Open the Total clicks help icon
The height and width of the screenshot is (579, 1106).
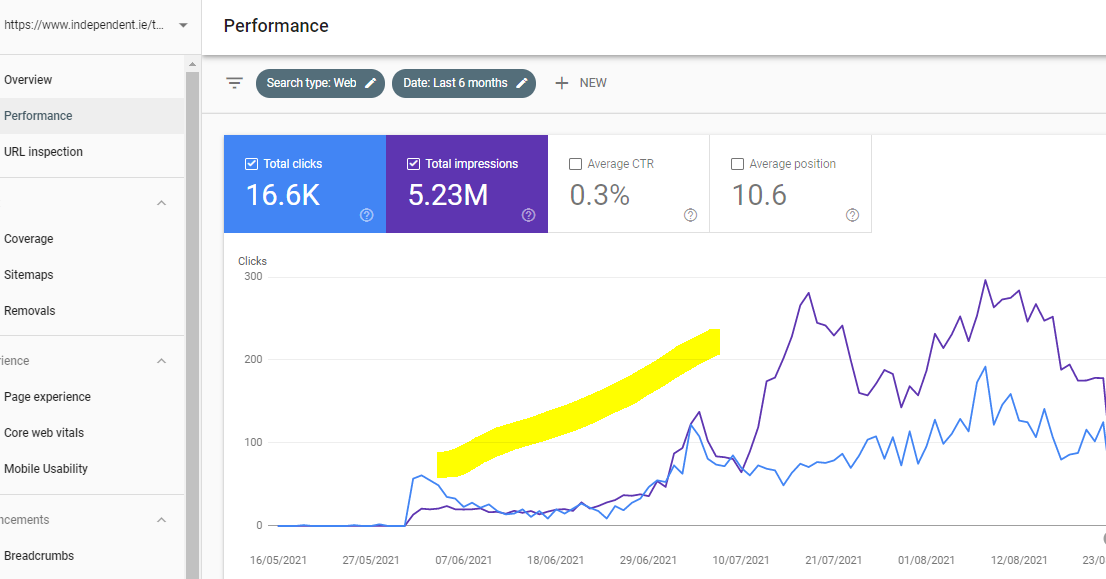coord(366,214)
